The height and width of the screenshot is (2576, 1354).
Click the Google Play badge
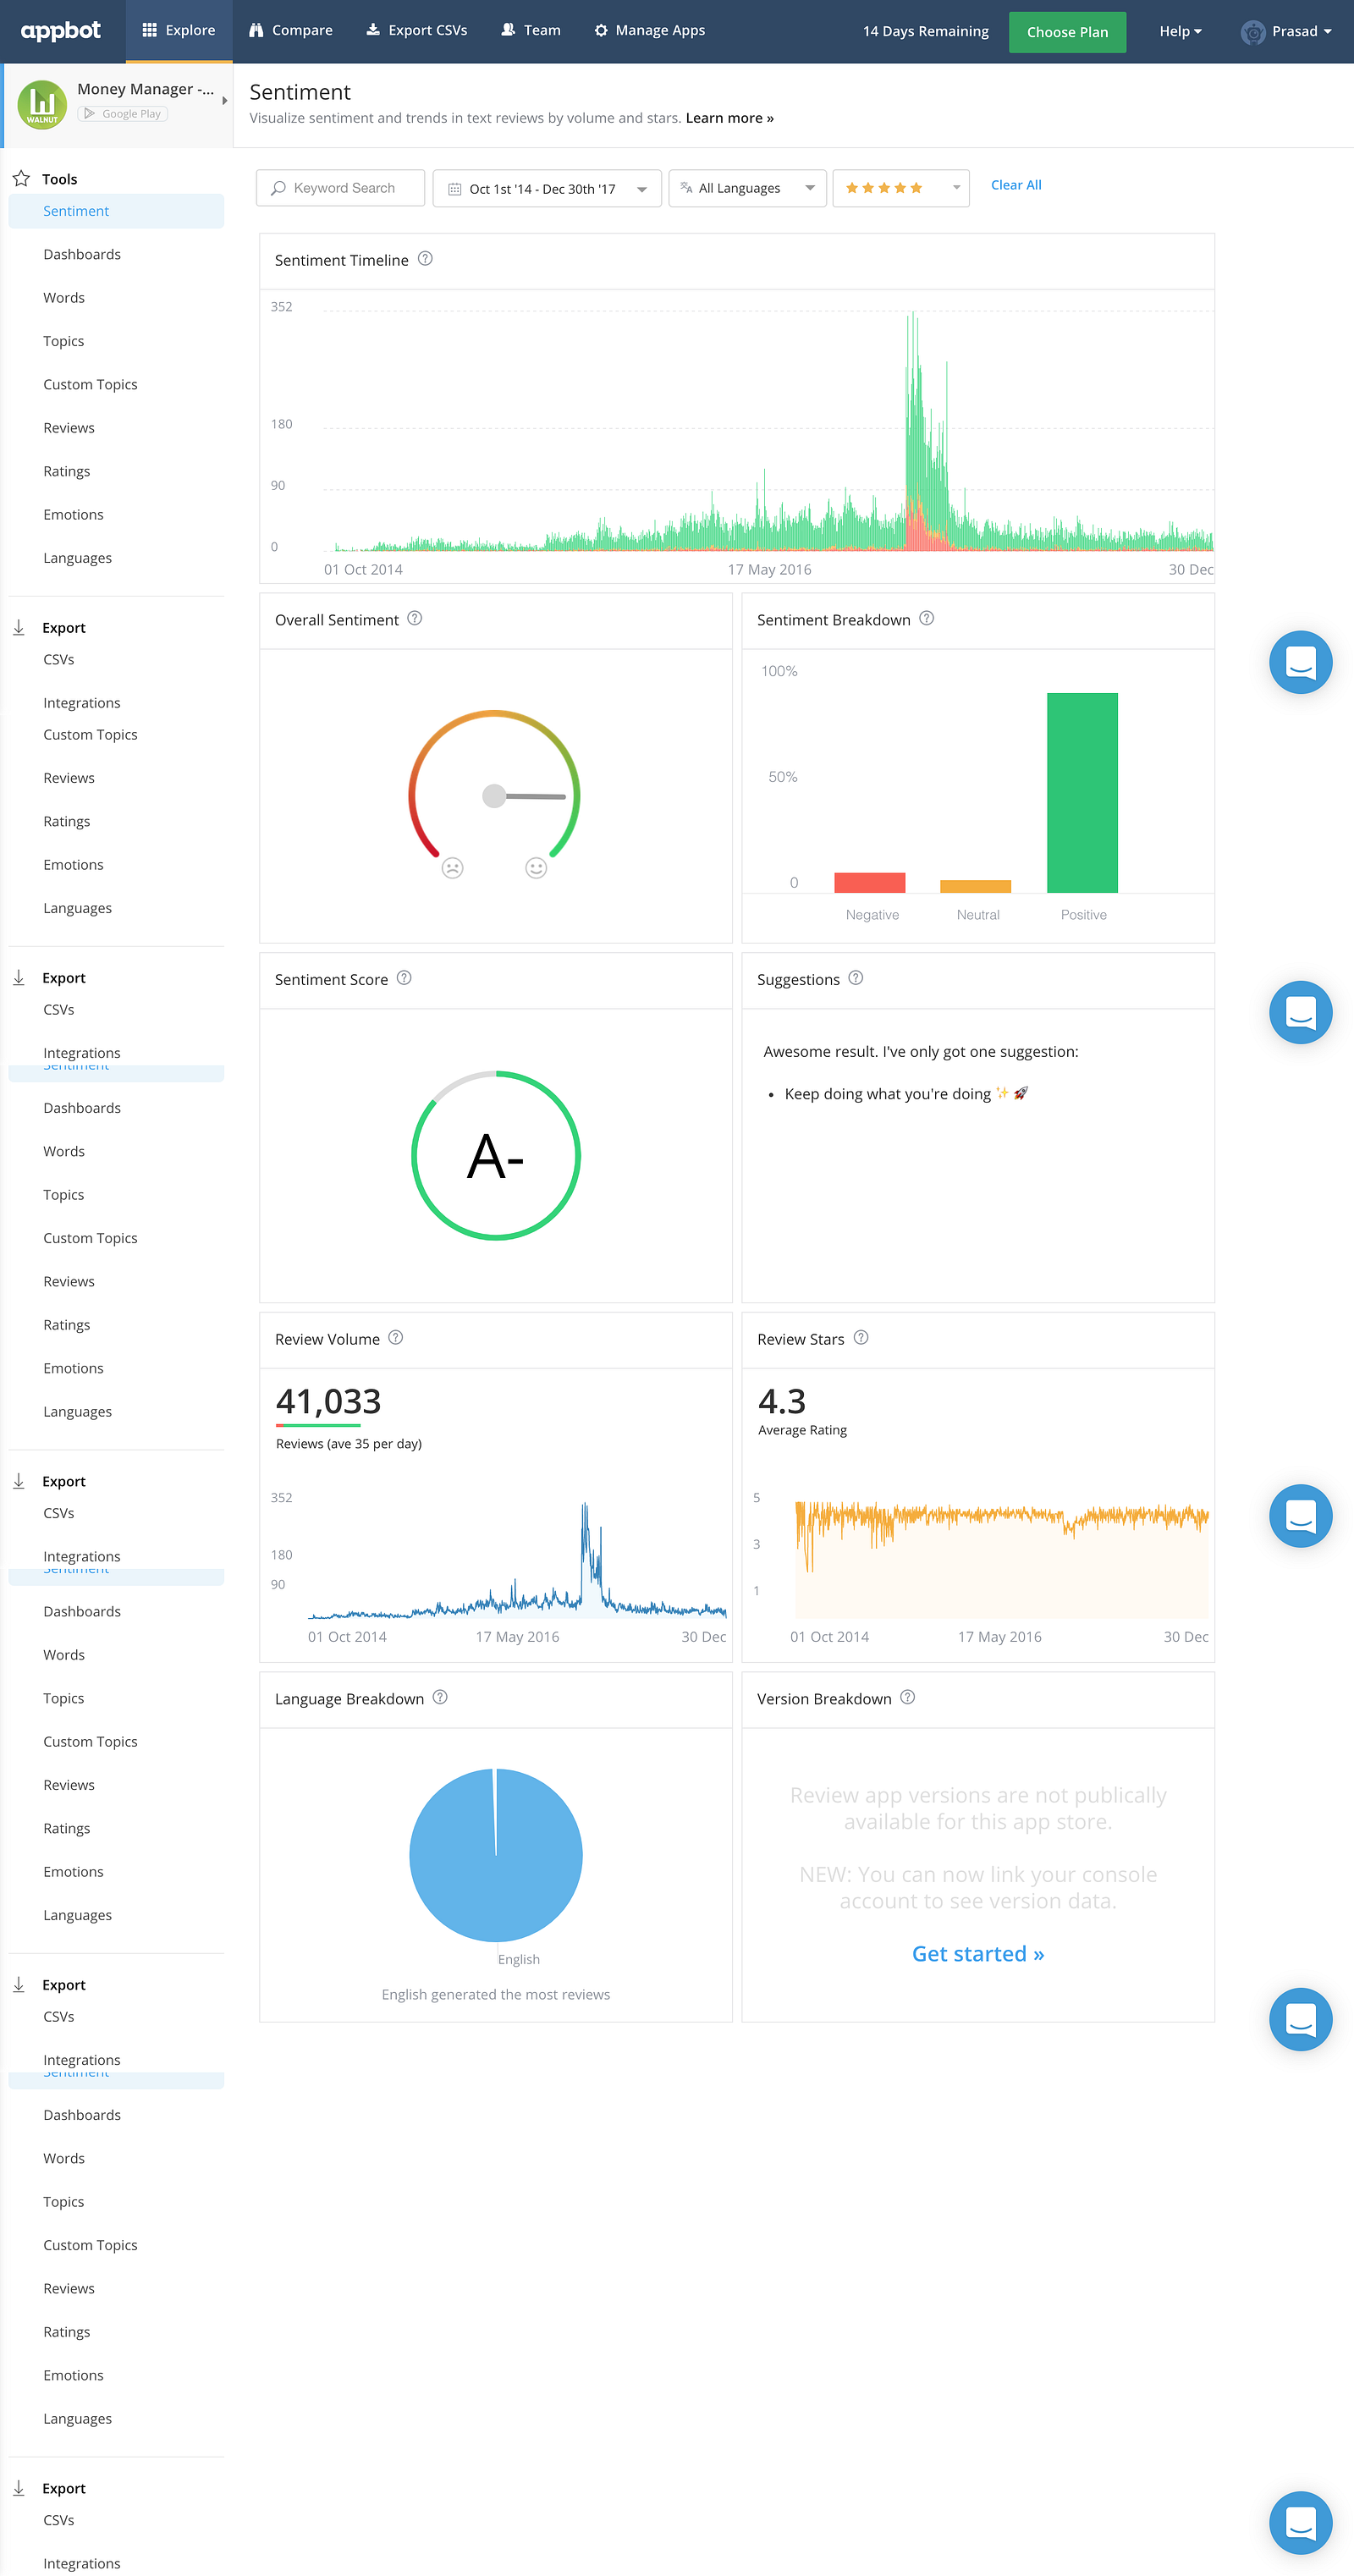pos(122,114)
